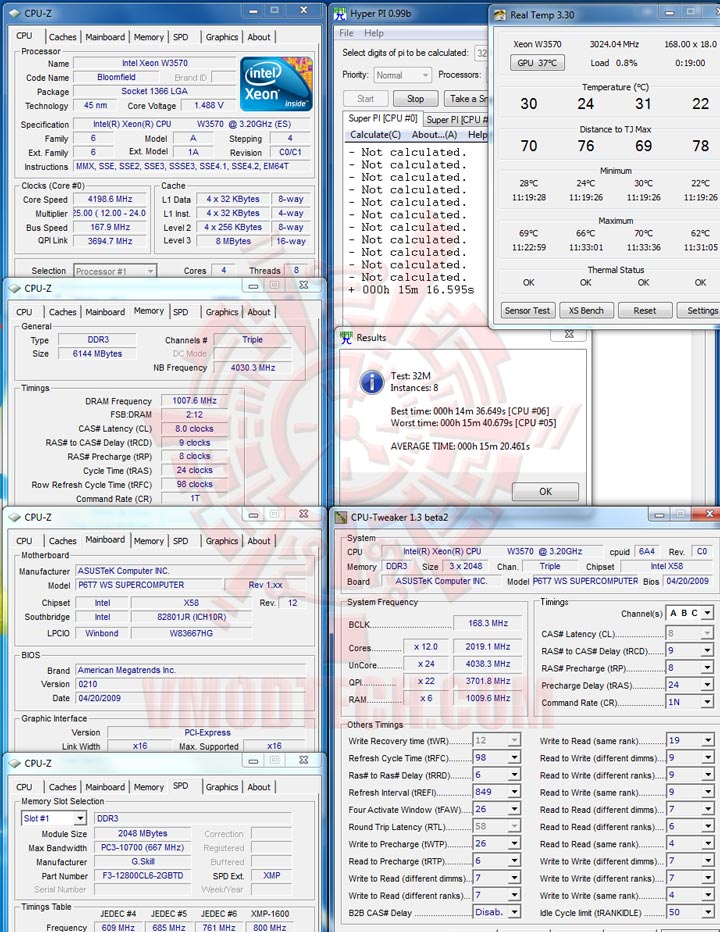Viewport: 720px width, 932px height.
Task: Open the Command Rate (CR) 1N dropdown
Action: click(707, 702)
